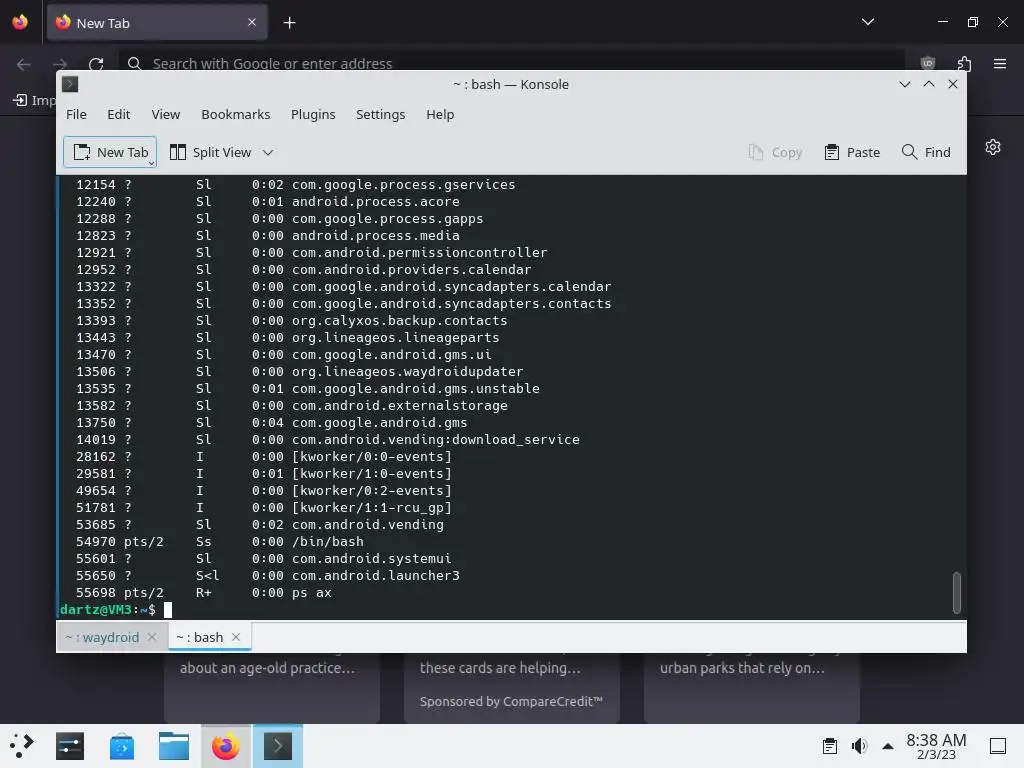Open Firefox new tab personalize gear
Screen dimensions: 1024x768
[993, 147]
